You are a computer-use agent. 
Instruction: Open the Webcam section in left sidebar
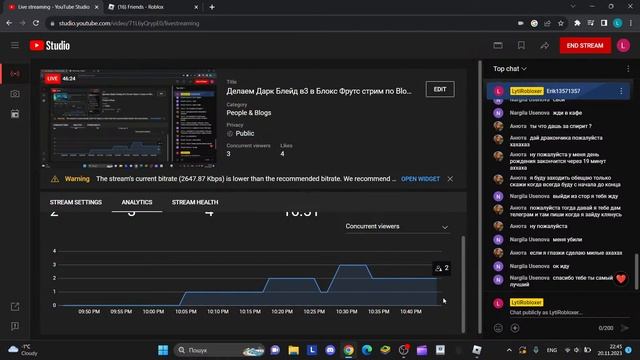point(15,94)
